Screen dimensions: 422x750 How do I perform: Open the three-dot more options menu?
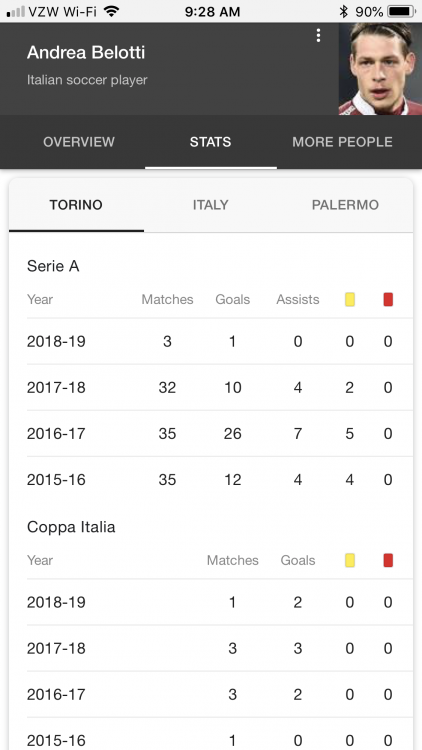[318, 36]
